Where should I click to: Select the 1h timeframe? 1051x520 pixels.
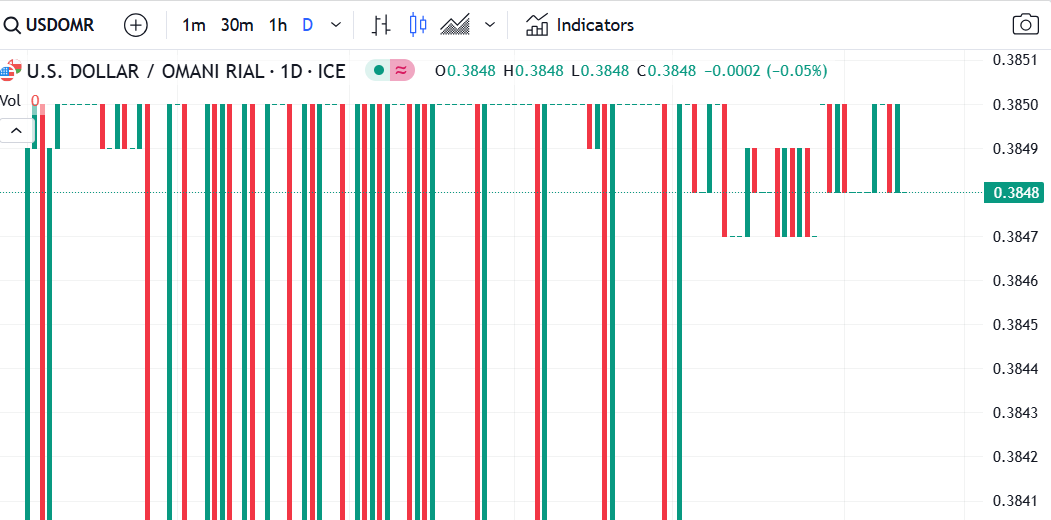click(277, 25)
